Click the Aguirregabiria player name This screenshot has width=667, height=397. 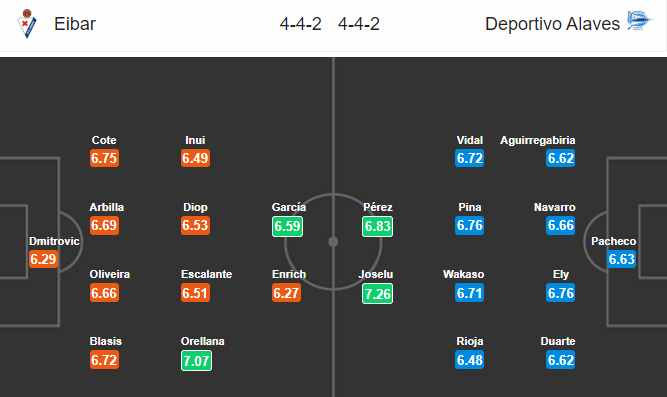coord(538,140)
